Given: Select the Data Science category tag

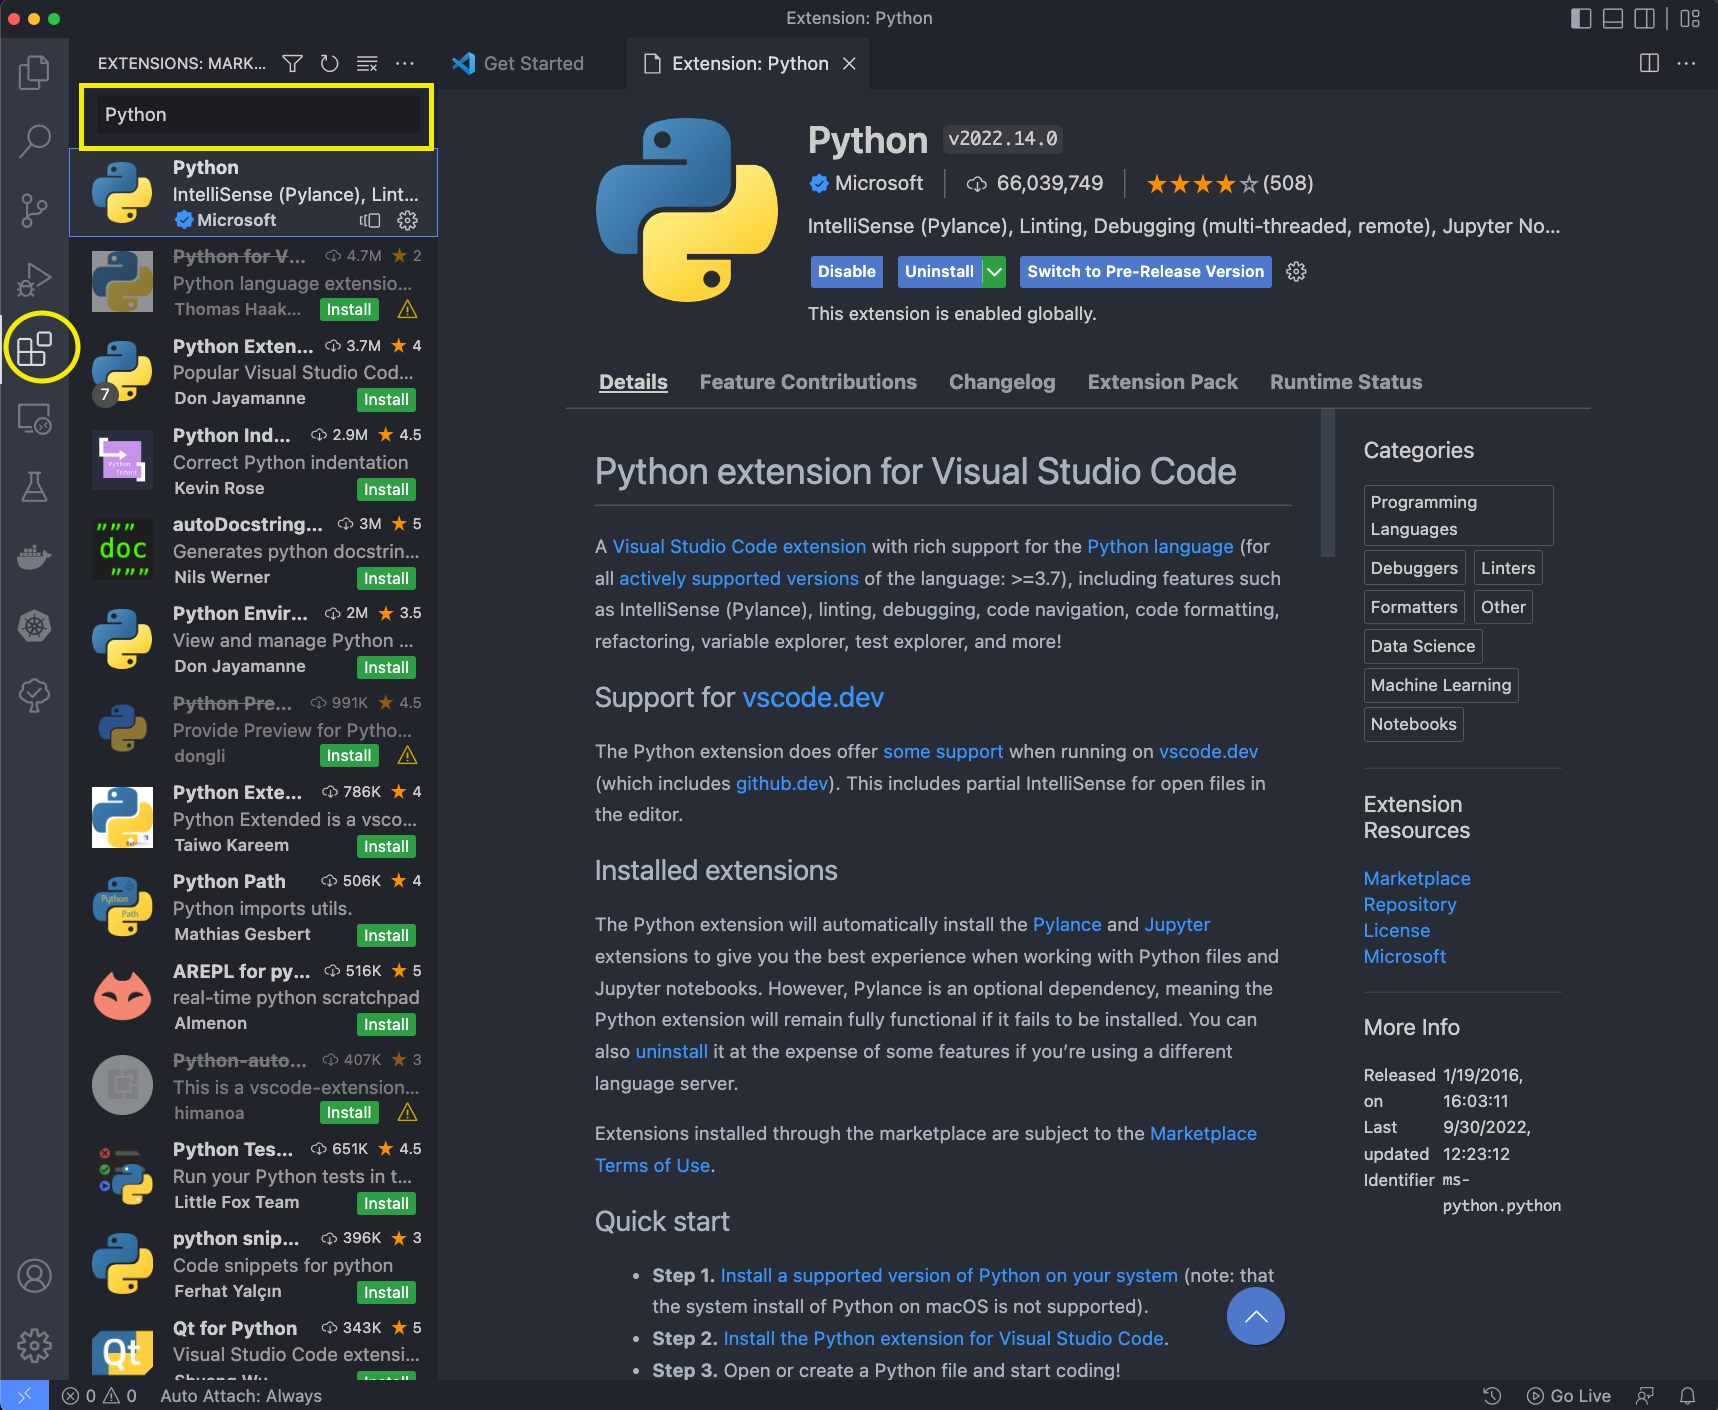Looking at the screenshot, I should click(1422, 646).
